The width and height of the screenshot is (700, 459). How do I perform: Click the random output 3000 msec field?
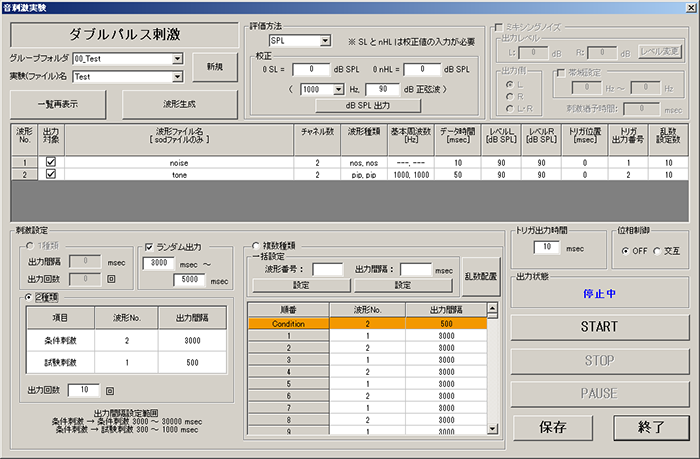point(159,263)
